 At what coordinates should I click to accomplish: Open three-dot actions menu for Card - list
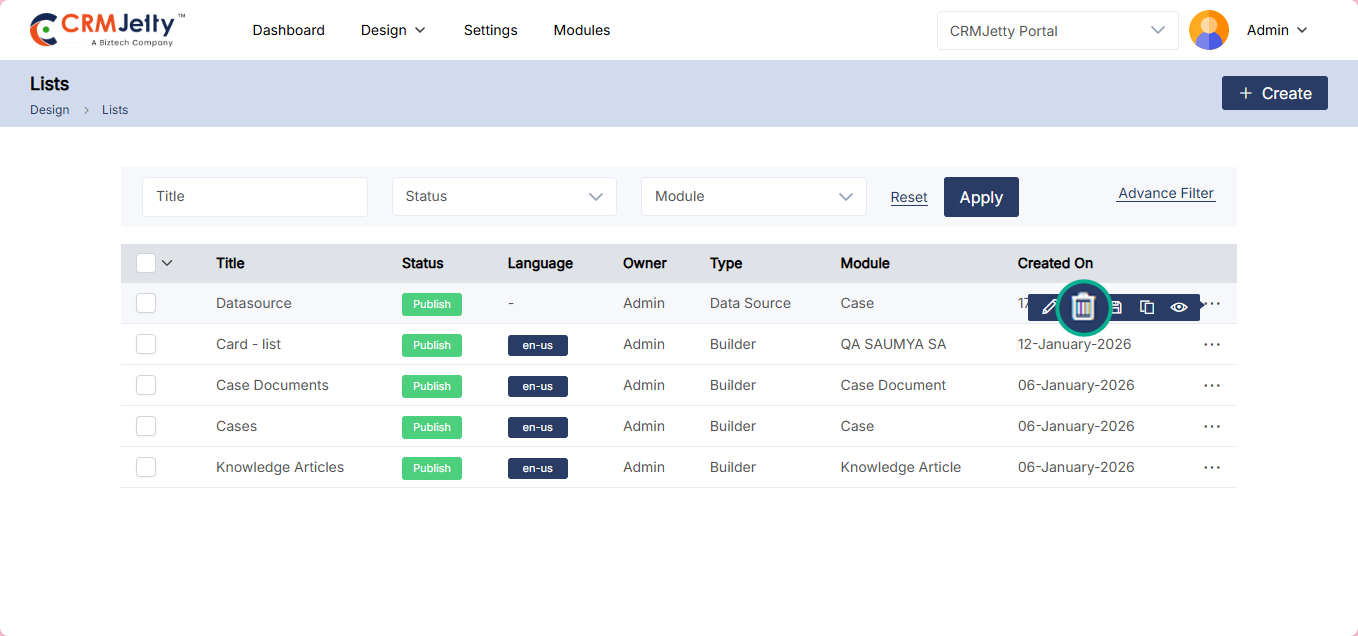pos(1212,344)
